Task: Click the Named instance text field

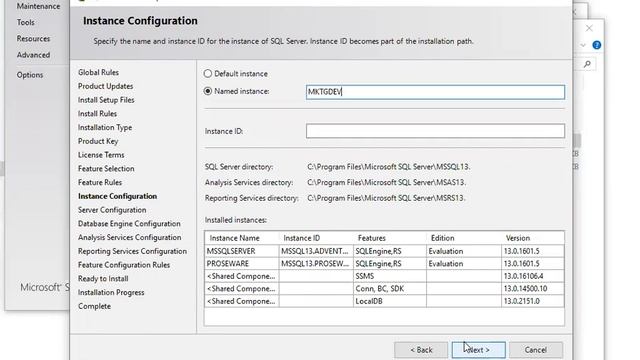Action: 435,92
